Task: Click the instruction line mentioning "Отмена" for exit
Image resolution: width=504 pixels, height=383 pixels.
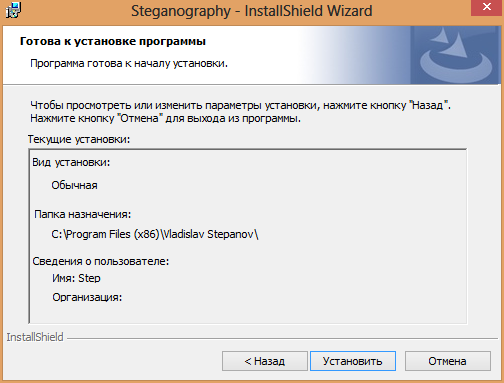Action: pyautogui.click(x=165, y=118)
